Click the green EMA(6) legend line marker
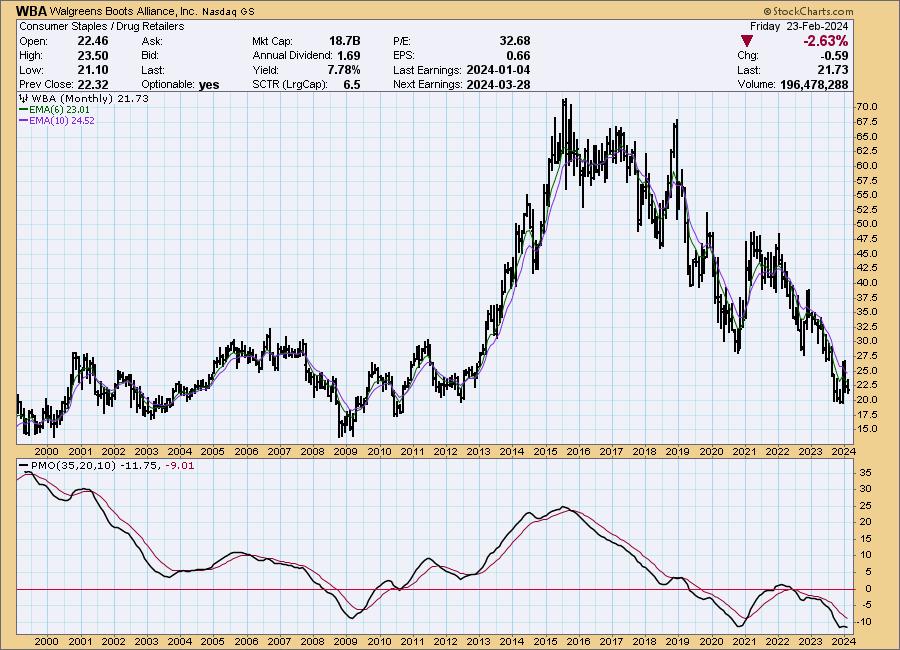The width and height of the screenshot is (900, 650). (24, 110)
